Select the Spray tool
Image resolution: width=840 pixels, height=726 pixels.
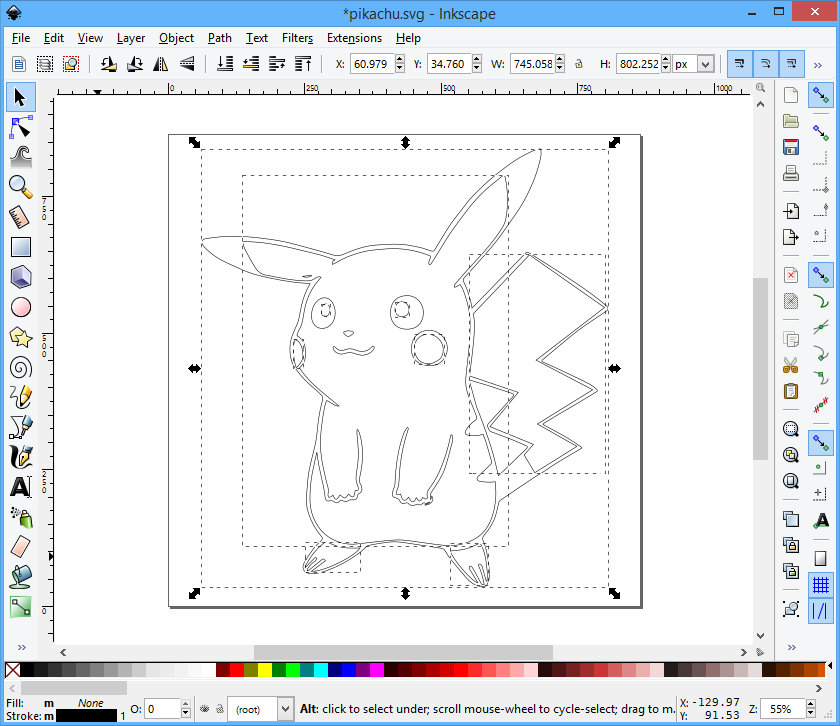[x=21, y=517]
